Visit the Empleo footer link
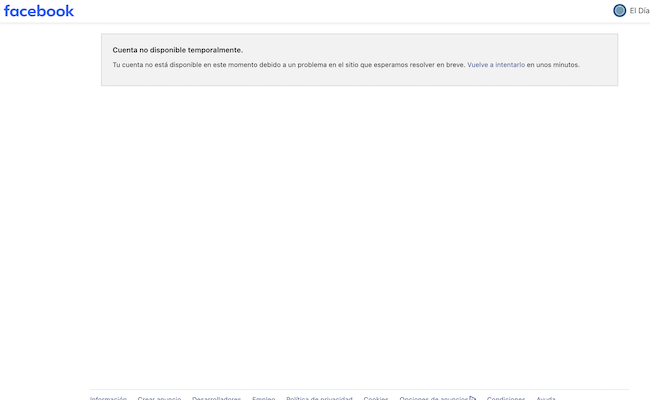Screen dimensions: 650x400 263,398
